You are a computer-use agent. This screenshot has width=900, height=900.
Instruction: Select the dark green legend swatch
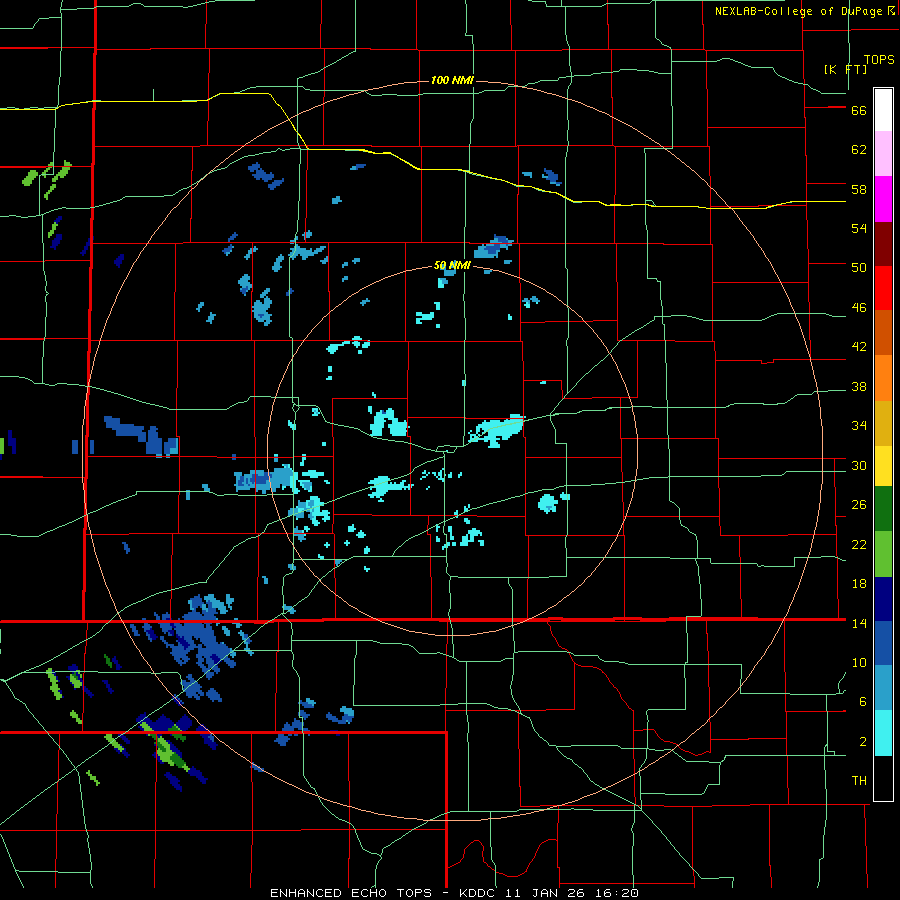point(883,509)
